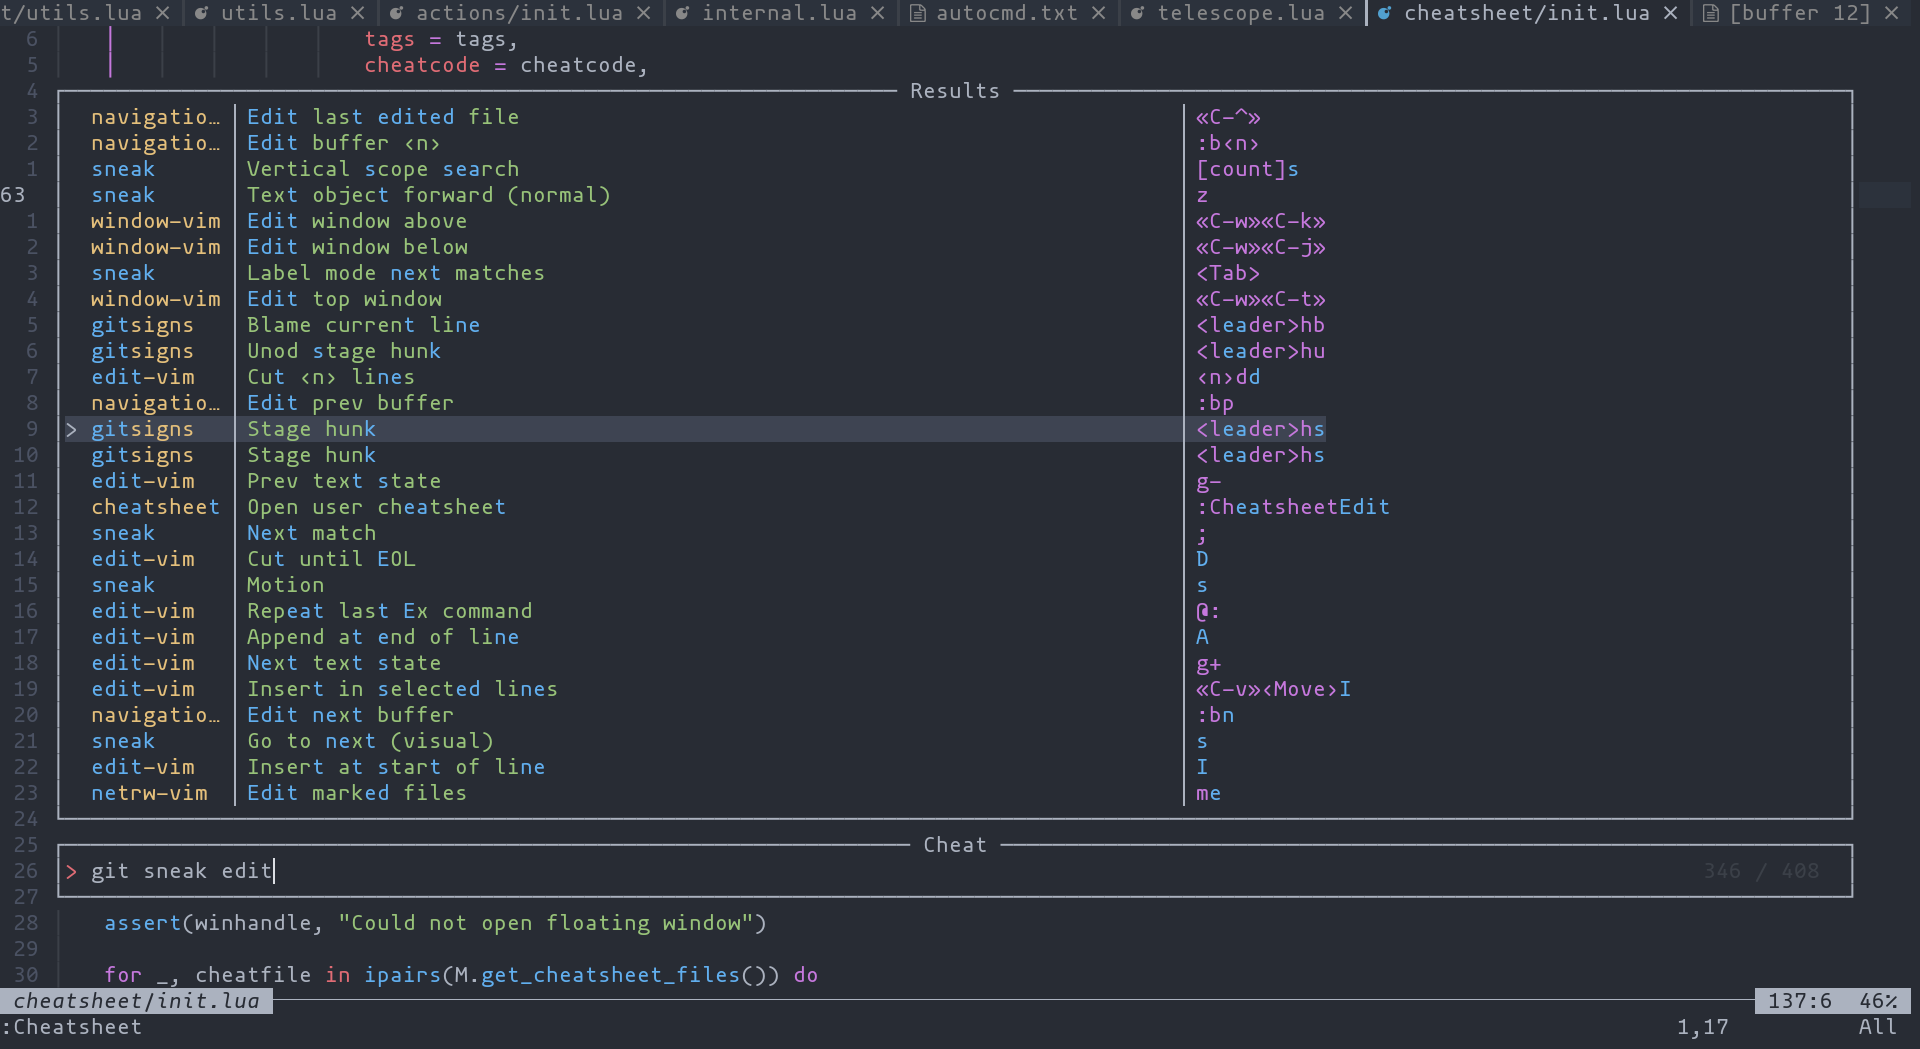Close the autocmd.txt tab
Screen dimensions: 1920x1049
[1098, 13]
